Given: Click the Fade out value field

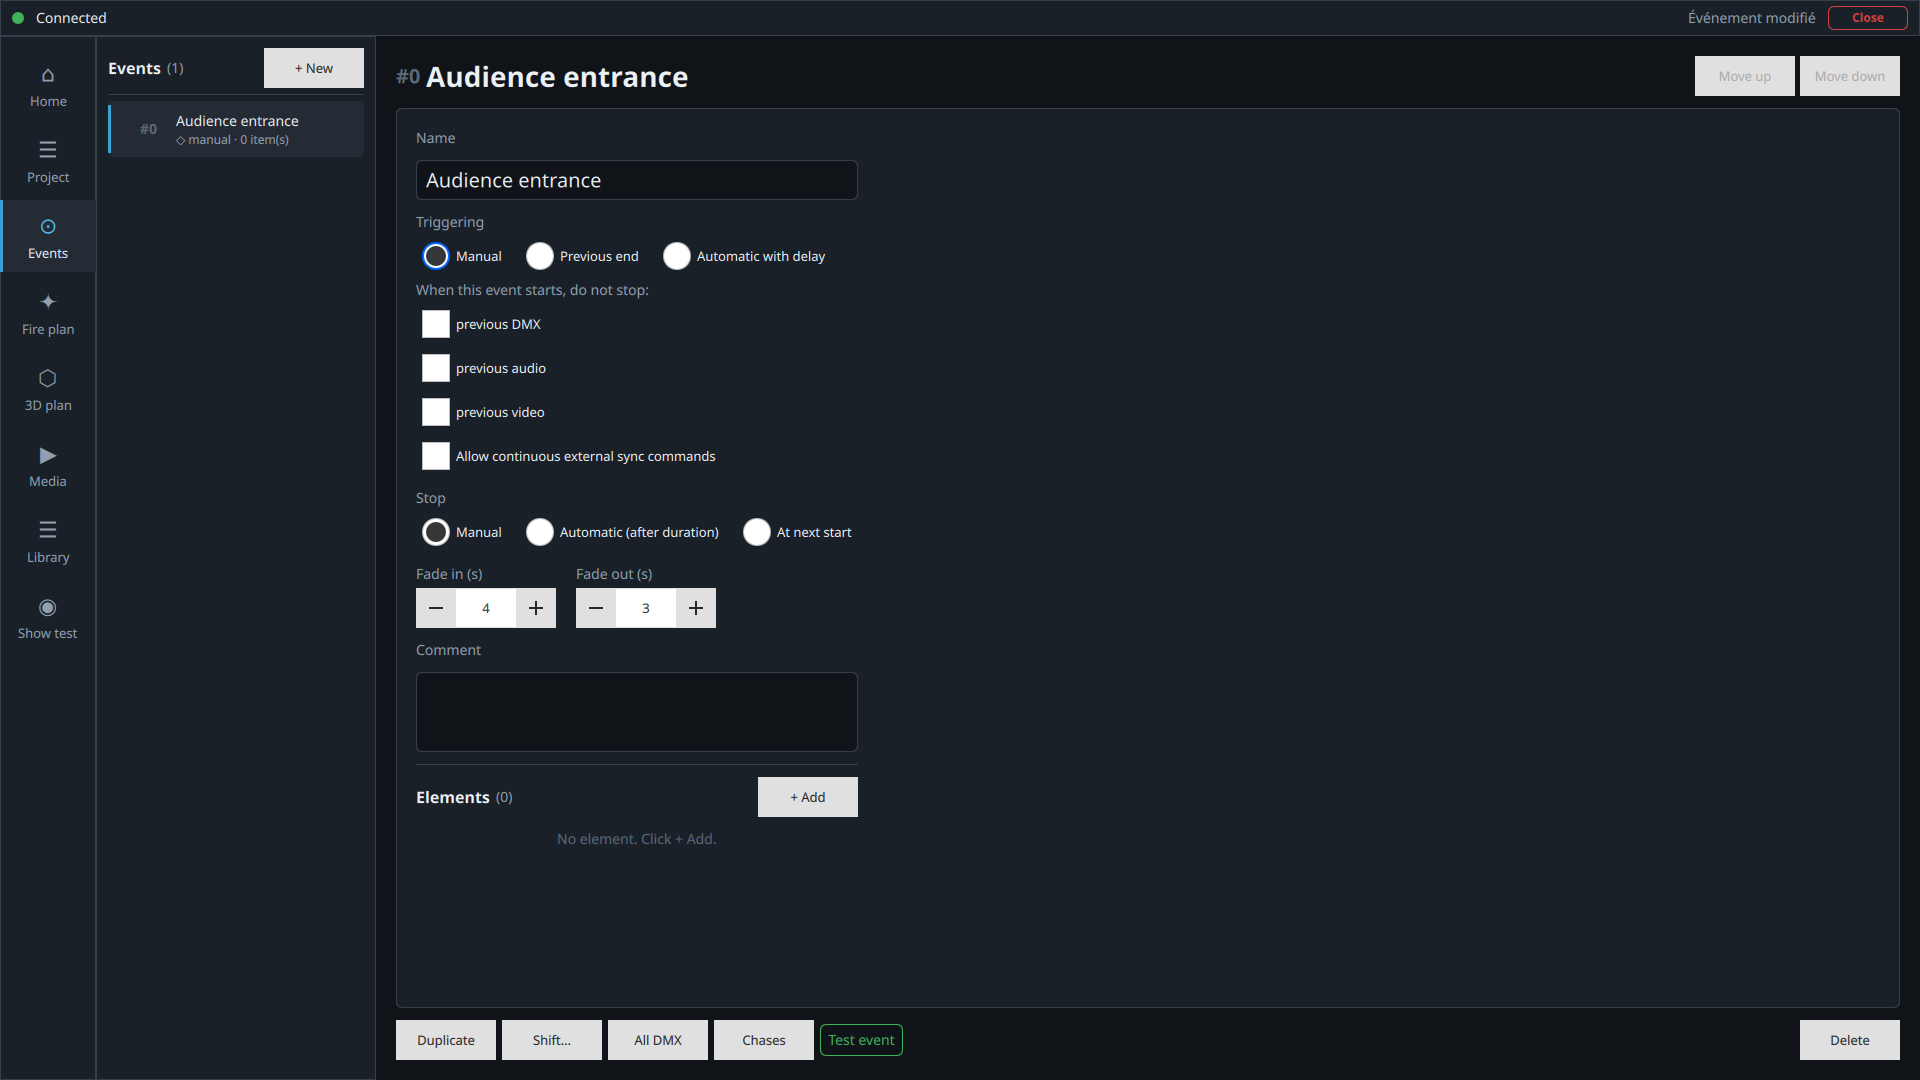Looking at the screenshot, I should (x=646, y=608).
